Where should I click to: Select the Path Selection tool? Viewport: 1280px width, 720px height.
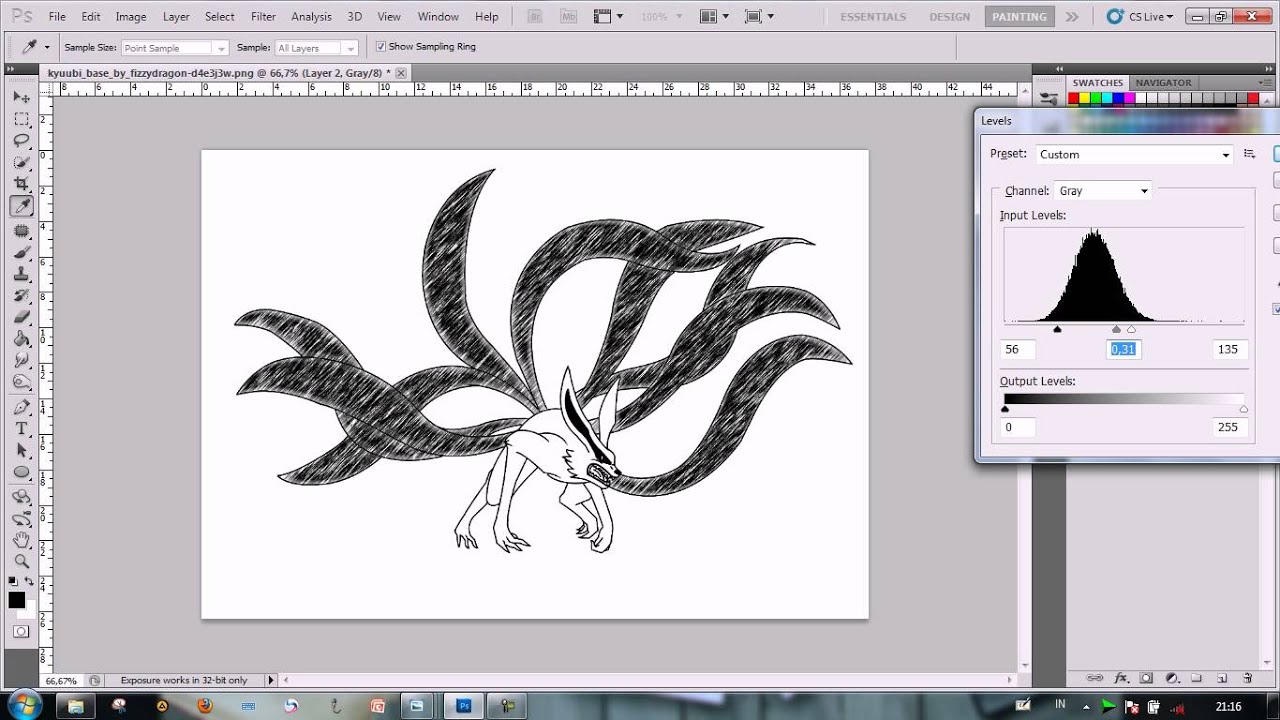point(21,451)
